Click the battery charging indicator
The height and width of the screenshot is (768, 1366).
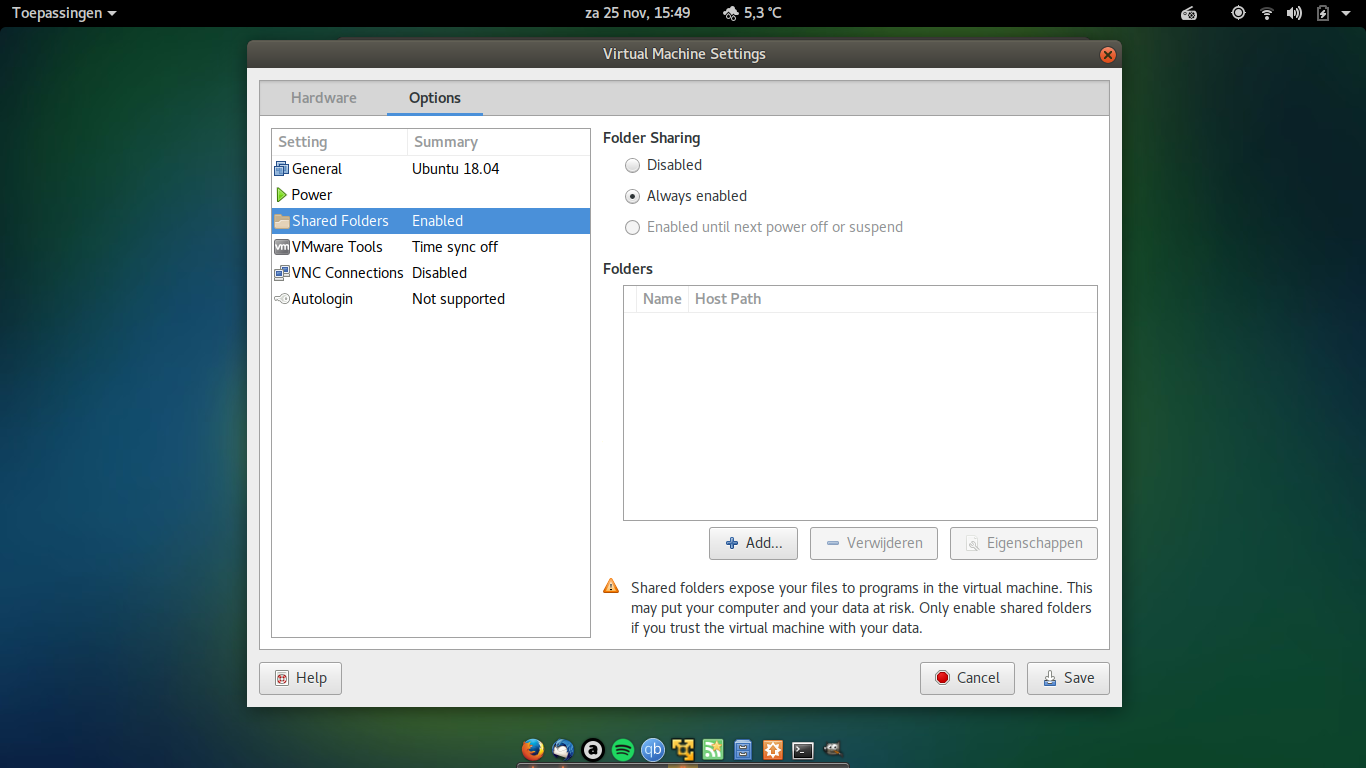(1323, 13)
